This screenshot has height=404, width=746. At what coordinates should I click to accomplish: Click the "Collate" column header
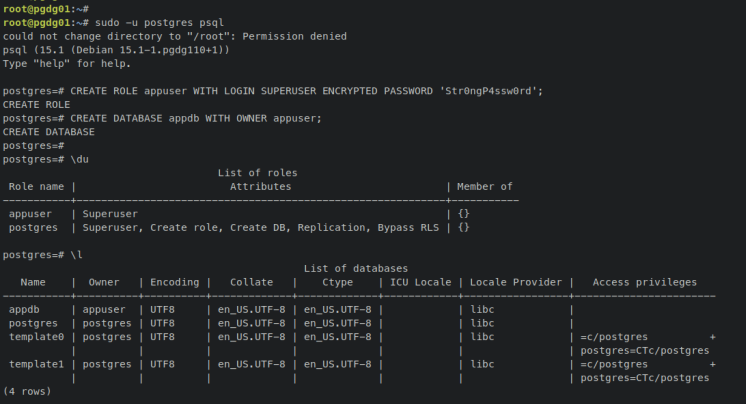(251, 282)
